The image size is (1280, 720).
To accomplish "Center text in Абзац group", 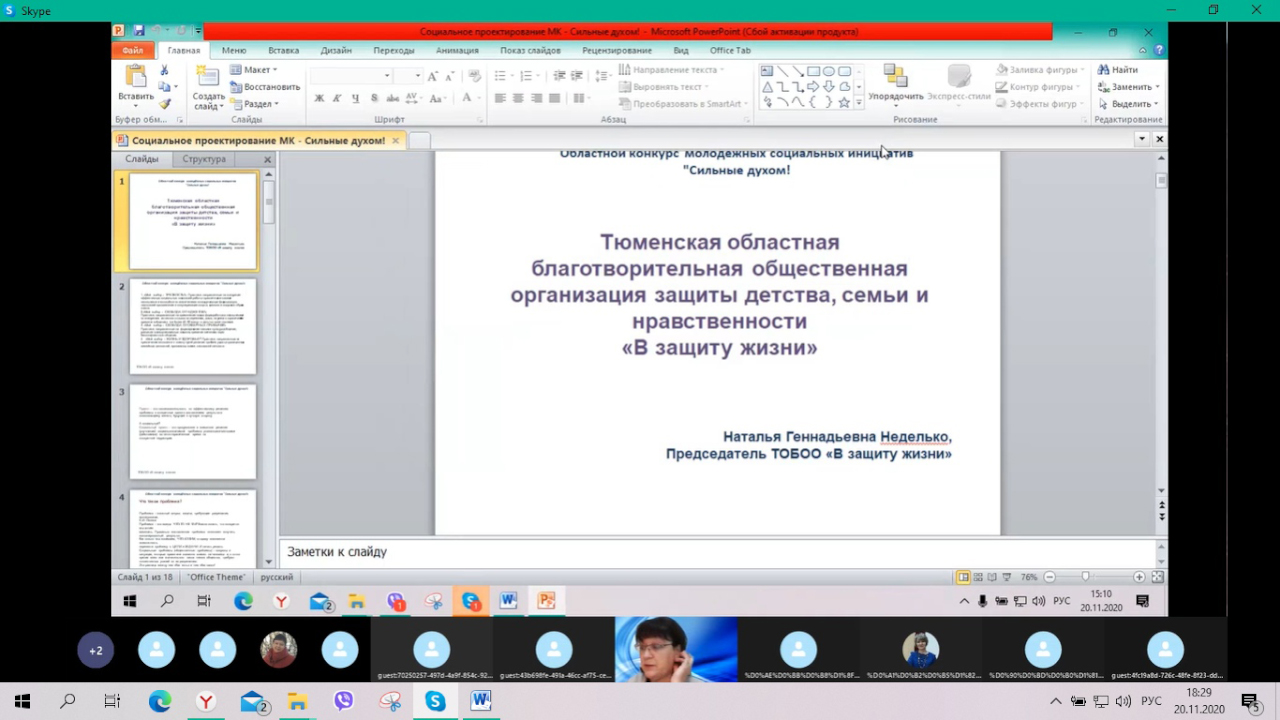I will coord(518,98).
